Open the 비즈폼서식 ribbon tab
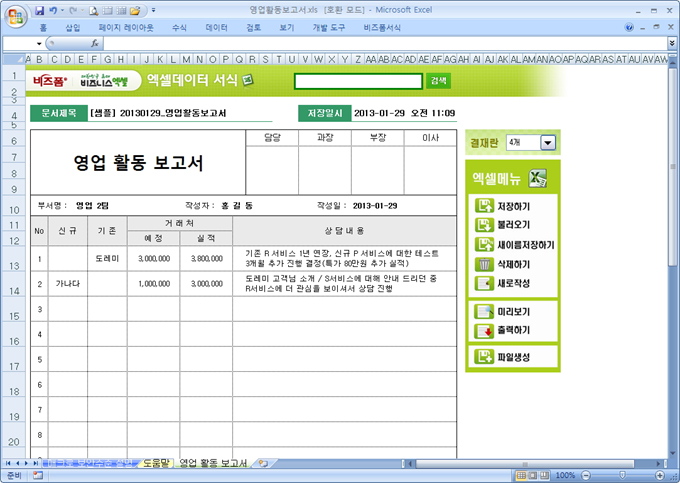This screenshot has width=680, height=483. [382, 28]
